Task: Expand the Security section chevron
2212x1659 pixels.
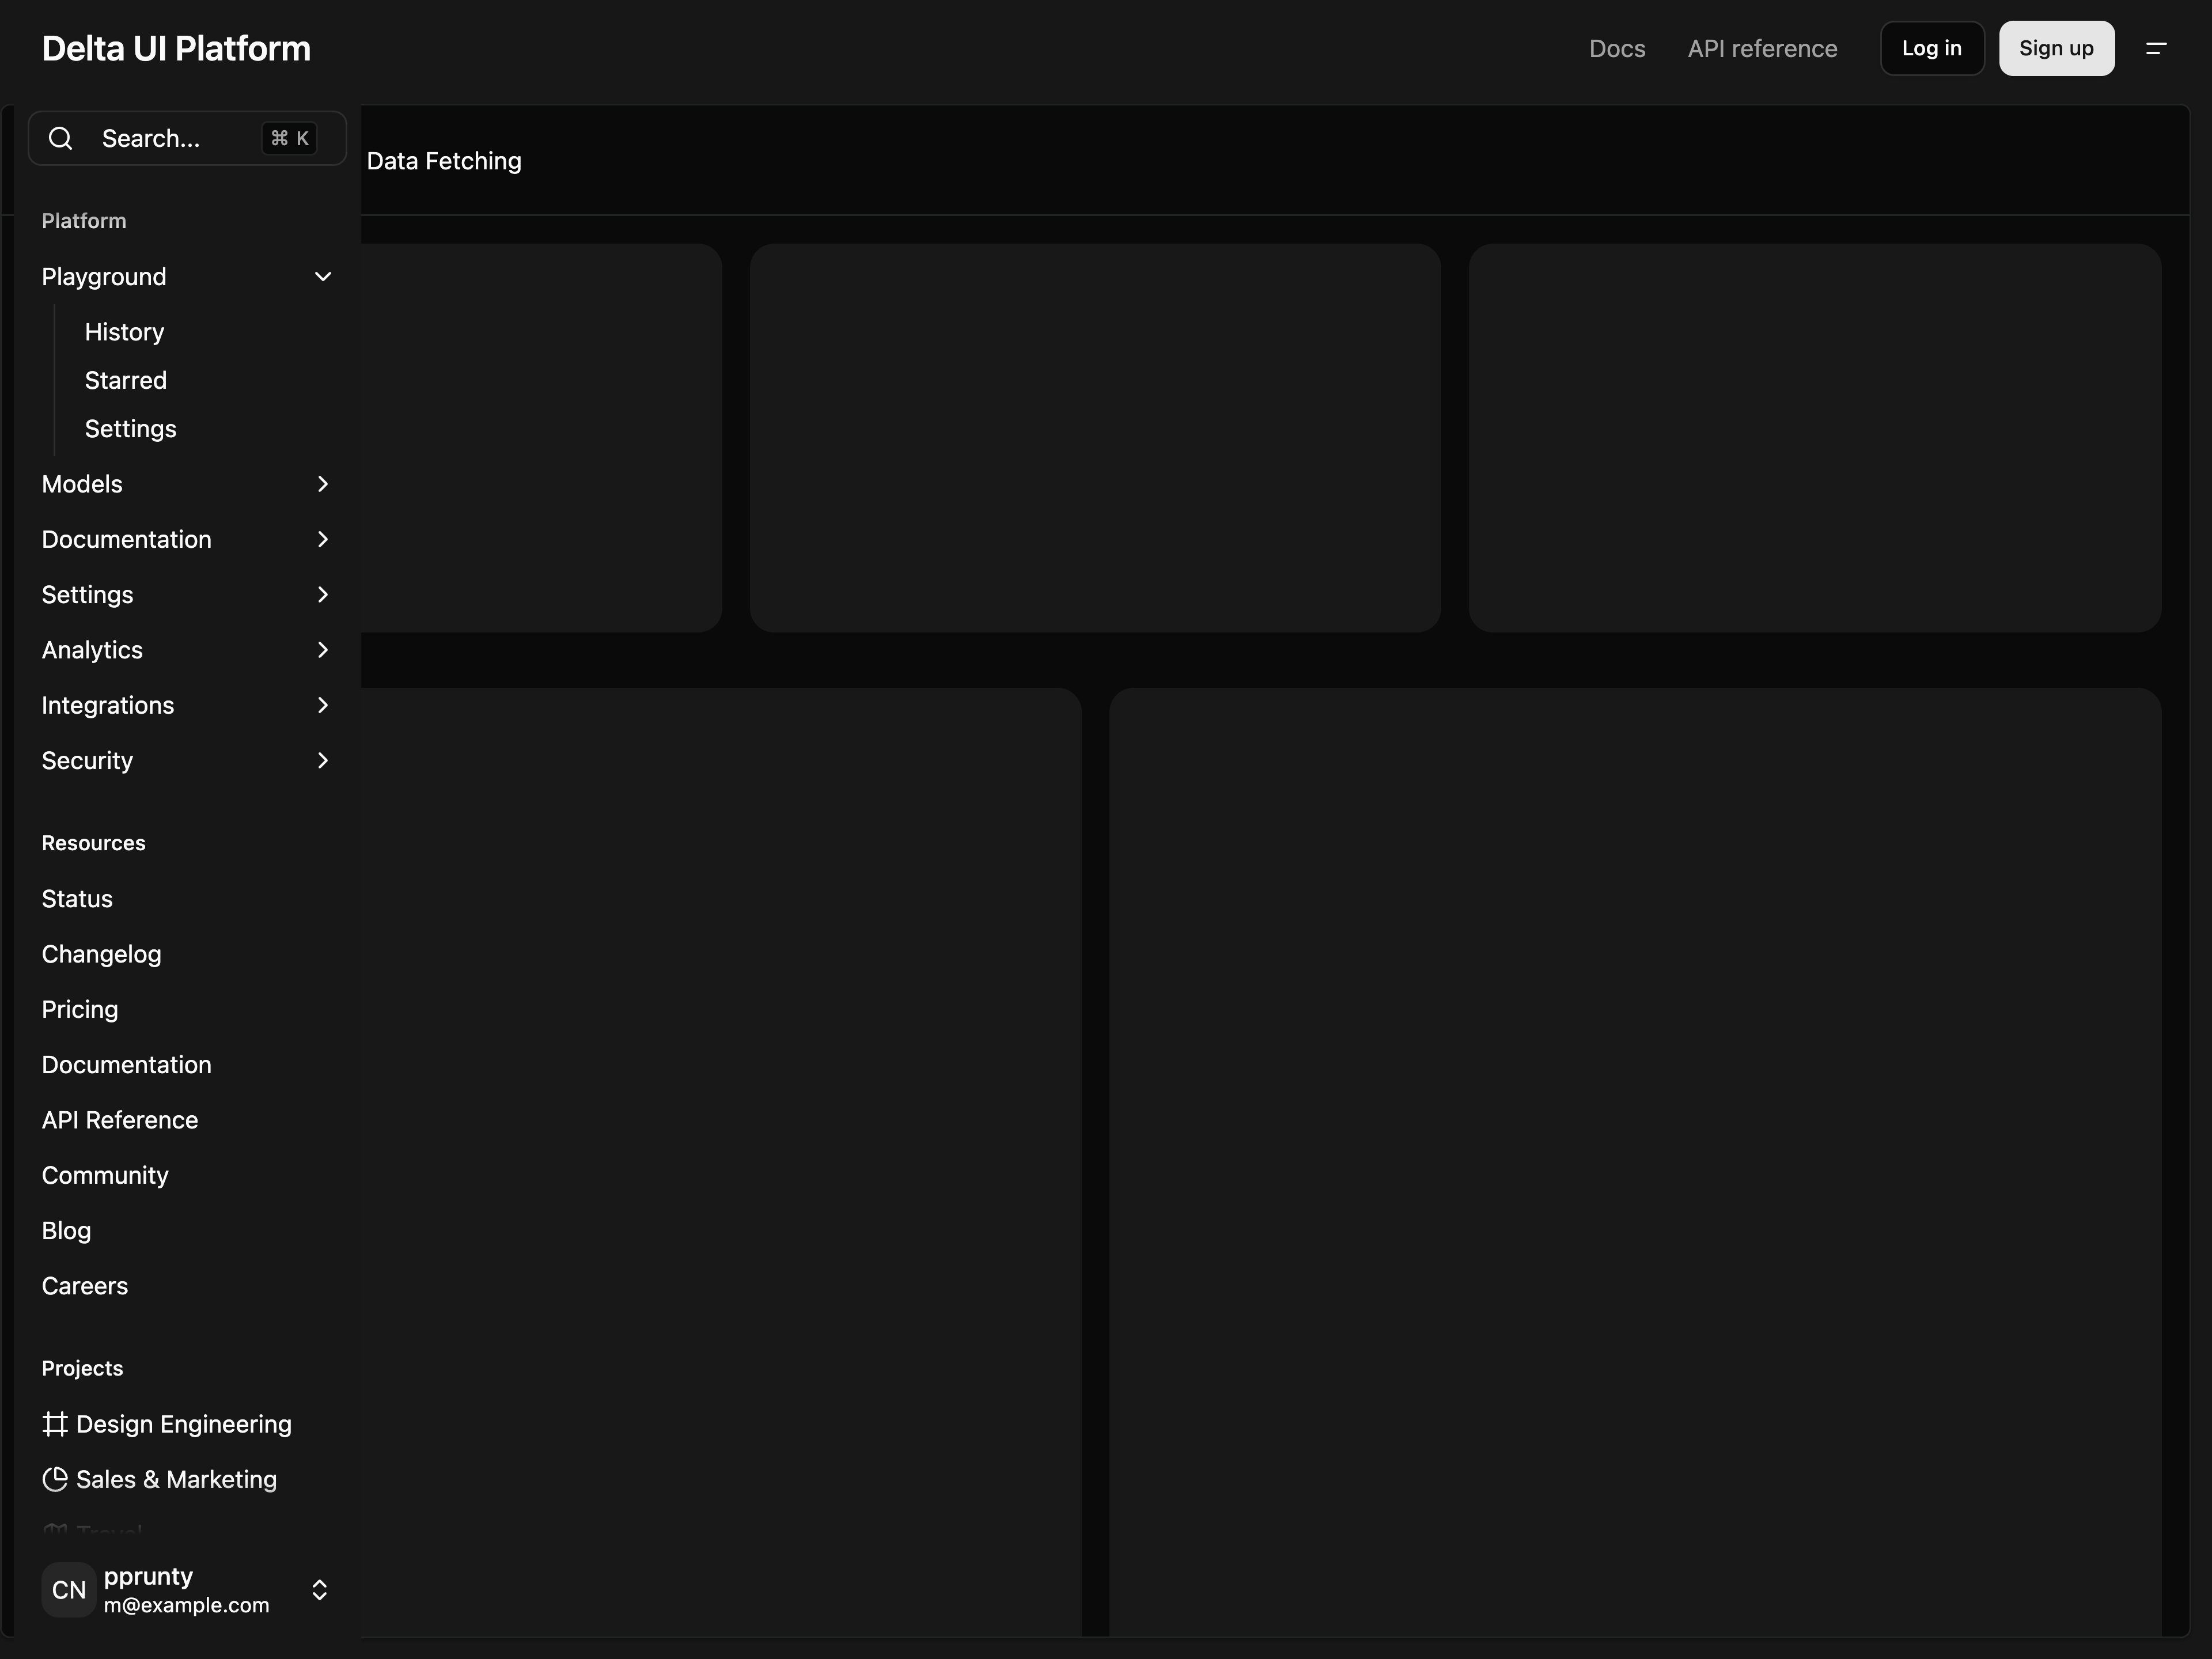Action: click(323, 761)
